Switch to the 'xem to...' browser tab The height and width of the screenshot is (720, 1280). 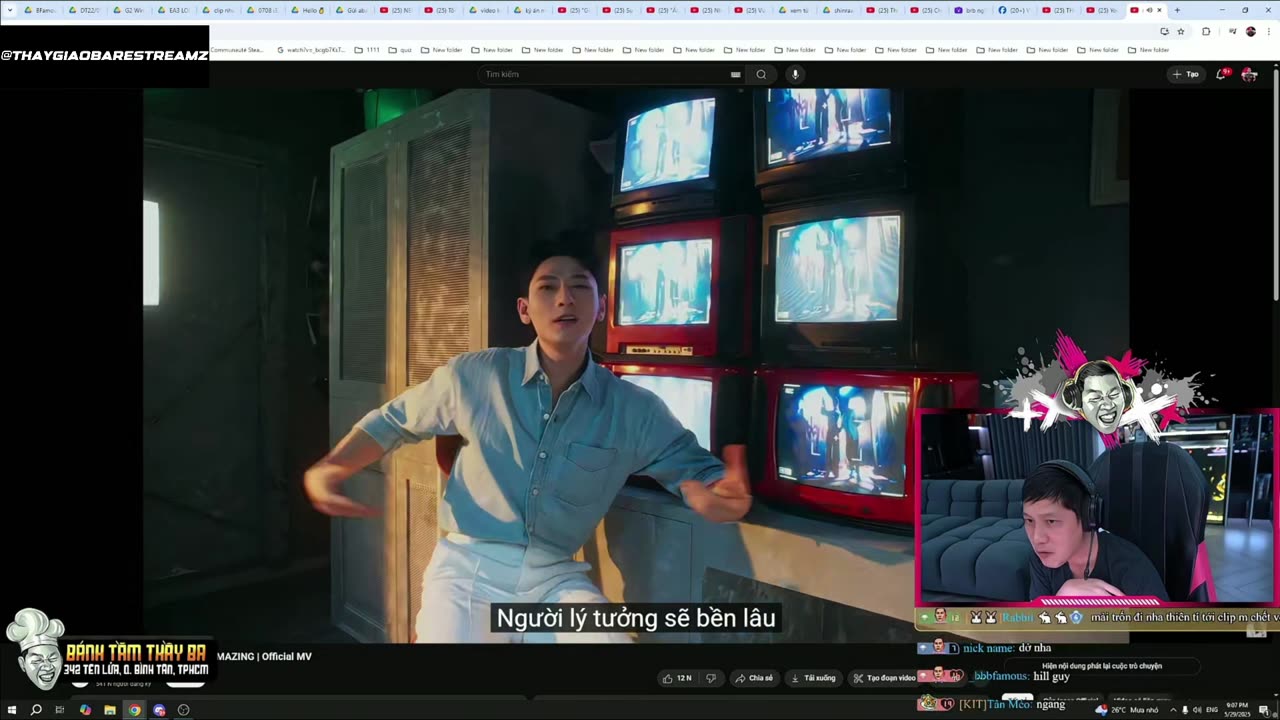796,10
